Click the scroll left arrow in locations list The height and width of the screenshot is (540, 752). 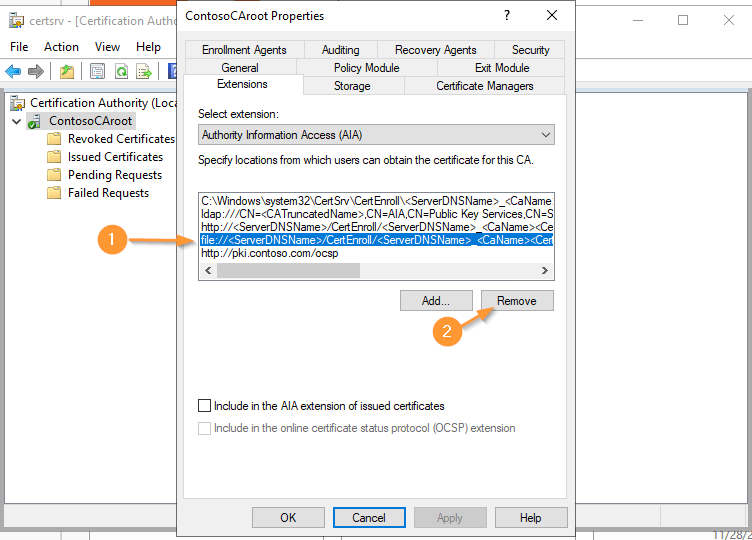[x=208, y=270]
